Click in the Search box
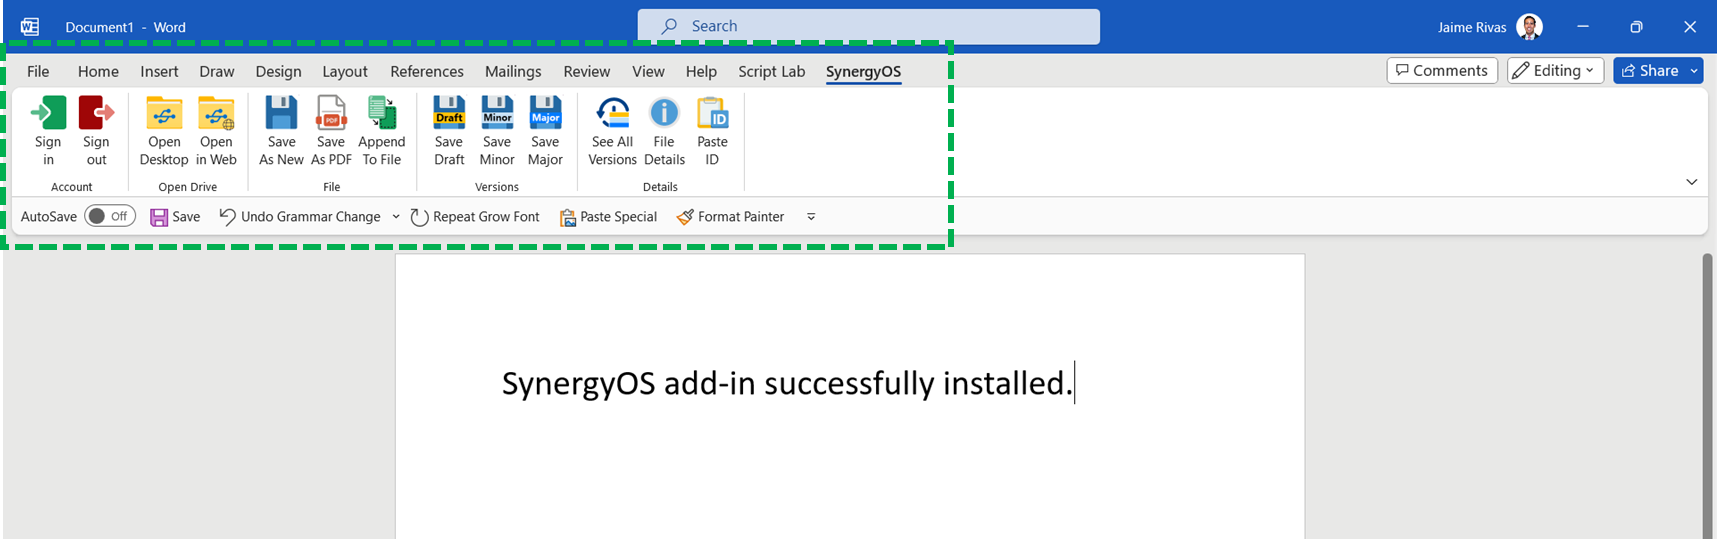This screenshot has width=1717, height=539. (868, 26)
